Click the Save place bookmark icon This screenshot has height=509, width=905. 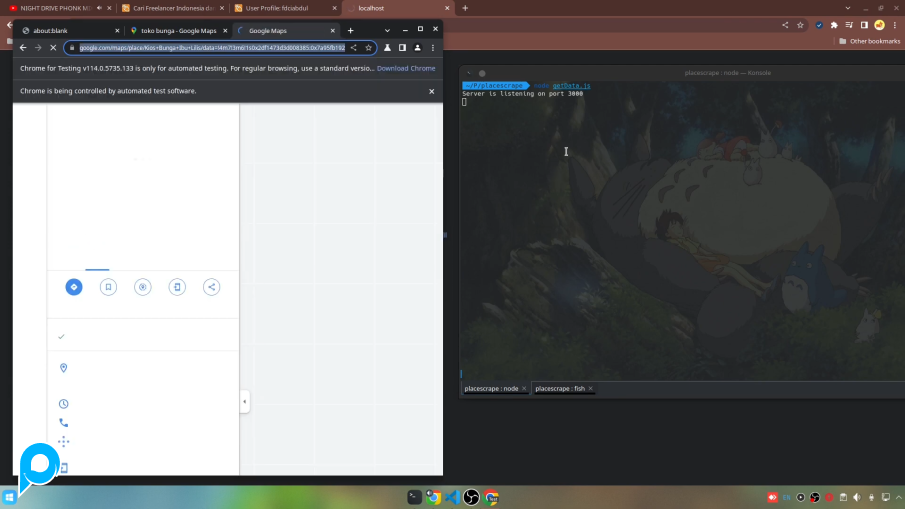click(108, 287)
